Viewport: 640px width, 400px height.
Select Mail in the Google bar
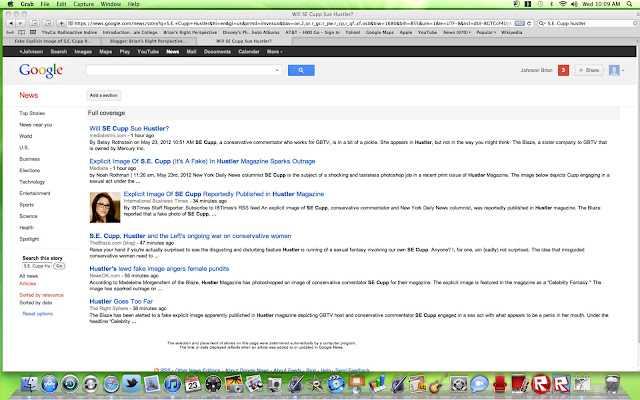tap(191, 52)
